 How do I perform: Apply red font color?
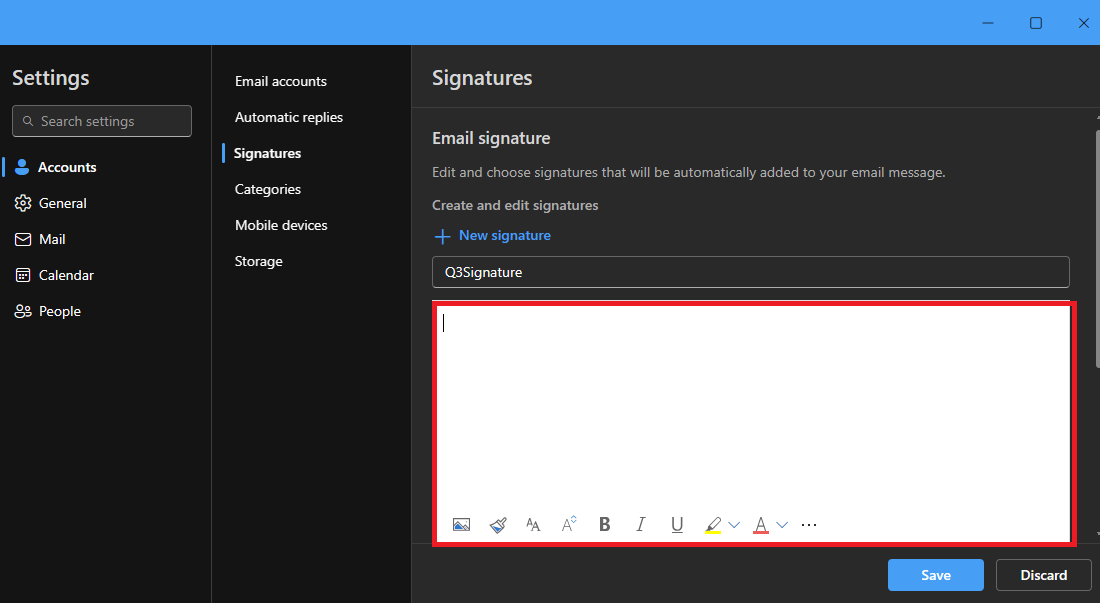tap(760, 525)
